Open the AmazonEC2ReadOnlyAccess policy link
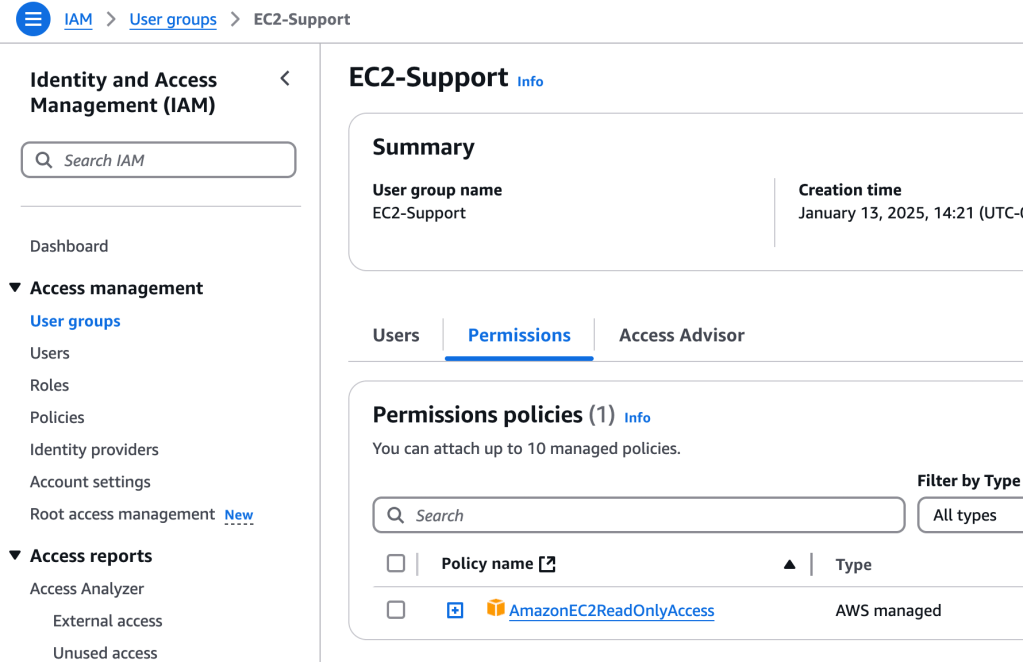This screenshot has width=1023, height=662. 611,610
